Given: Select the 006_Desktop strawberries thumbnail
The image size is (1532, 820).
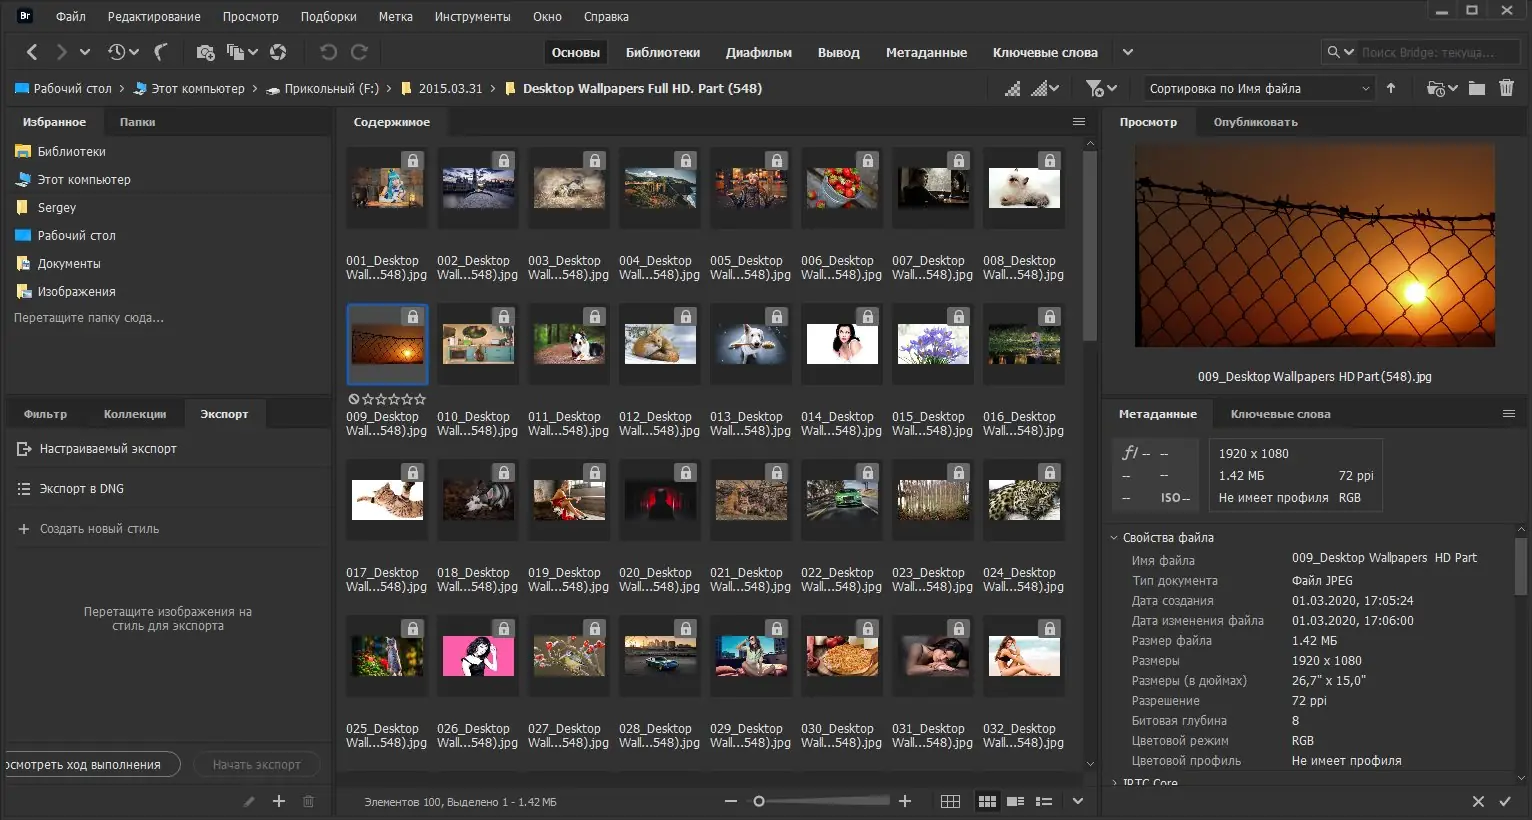Looking at the screenshot, I should tap(841, 188).
